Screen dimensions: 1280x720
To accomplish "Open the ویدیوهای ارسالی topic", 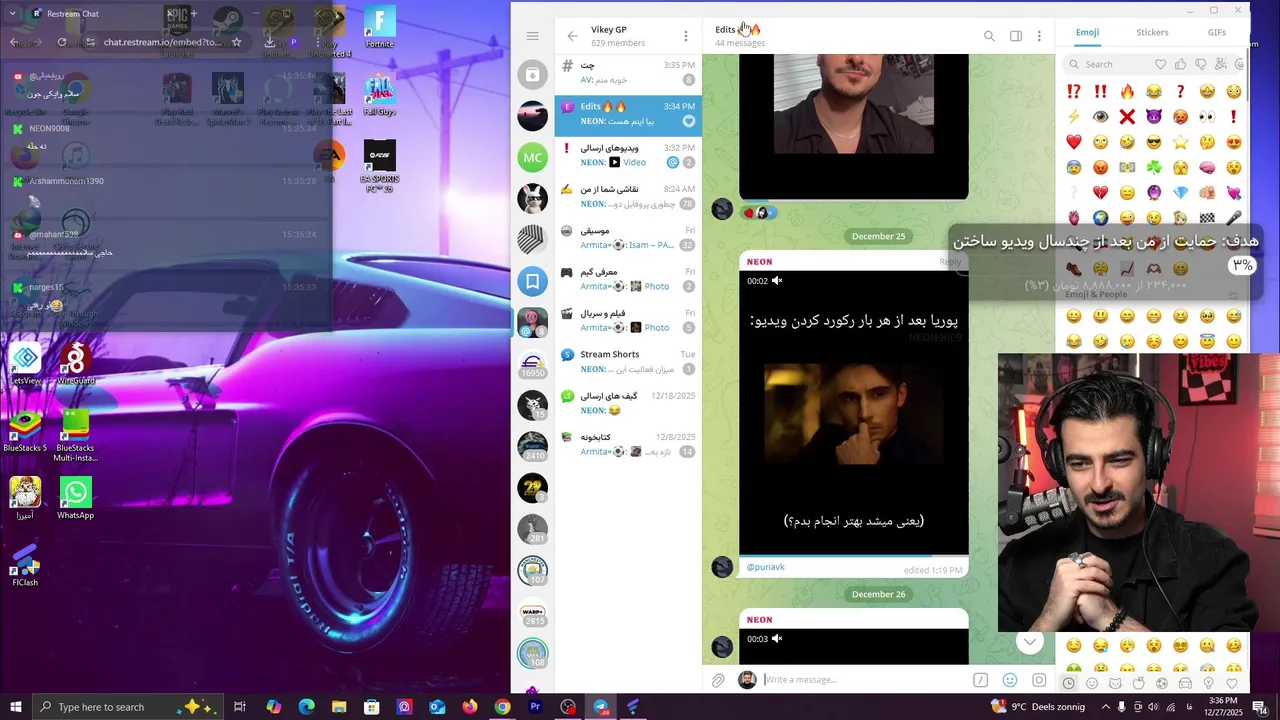I will click(x=628, y=156).
